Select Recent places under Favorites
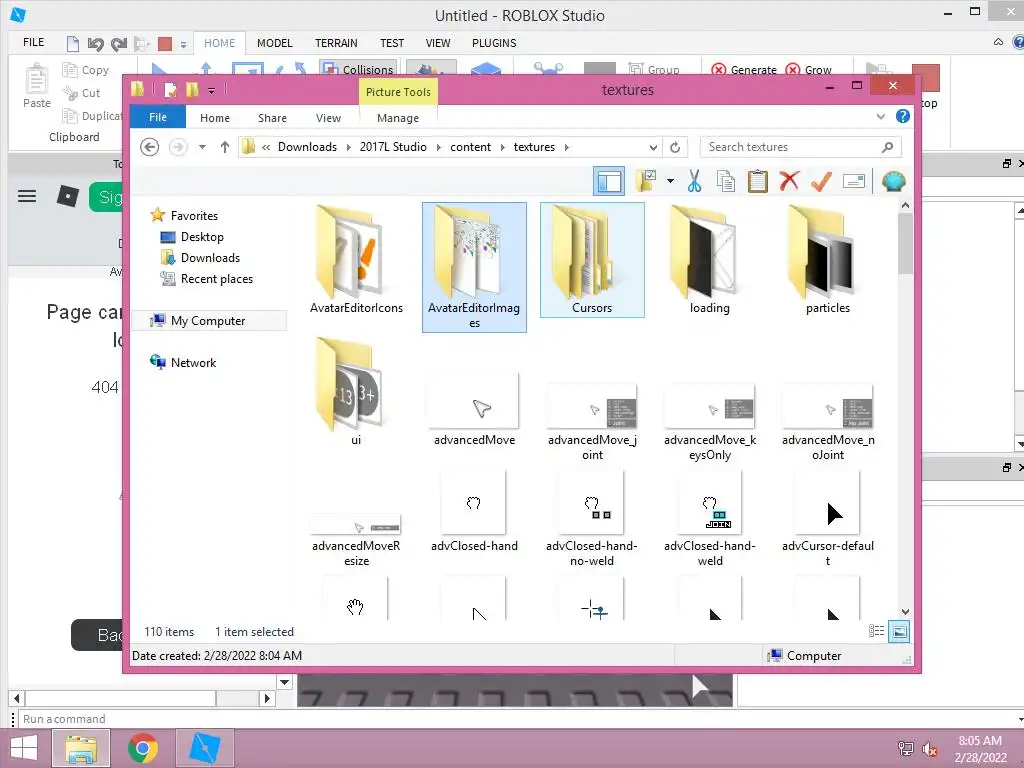Screen dimensions: 1024x768 (x=217, y=279)
